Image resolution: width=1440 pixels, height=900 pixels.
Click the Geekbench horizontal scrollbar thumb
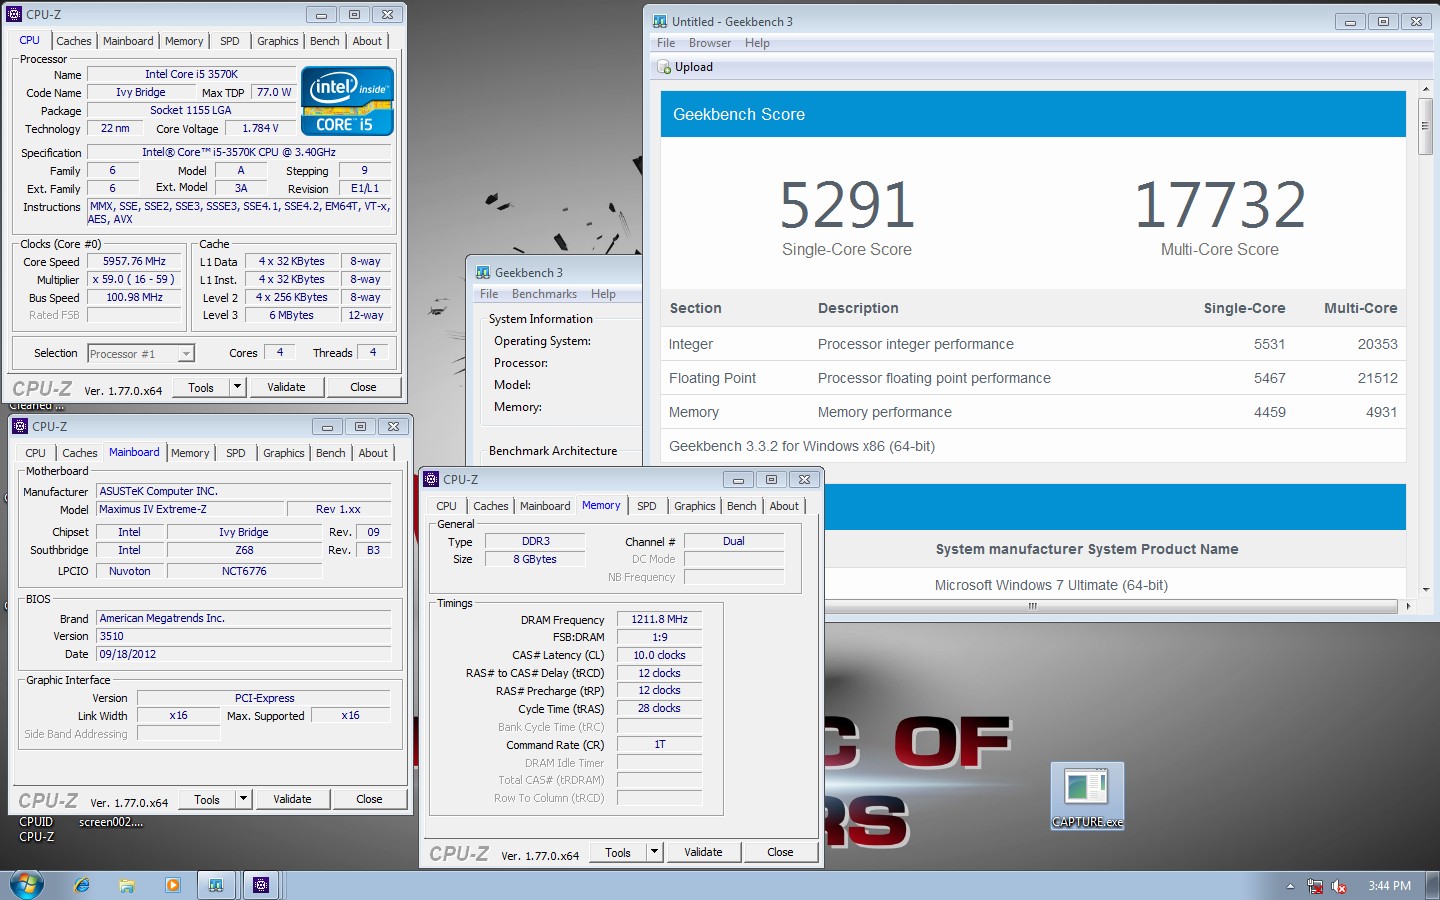coord(1032,606)
